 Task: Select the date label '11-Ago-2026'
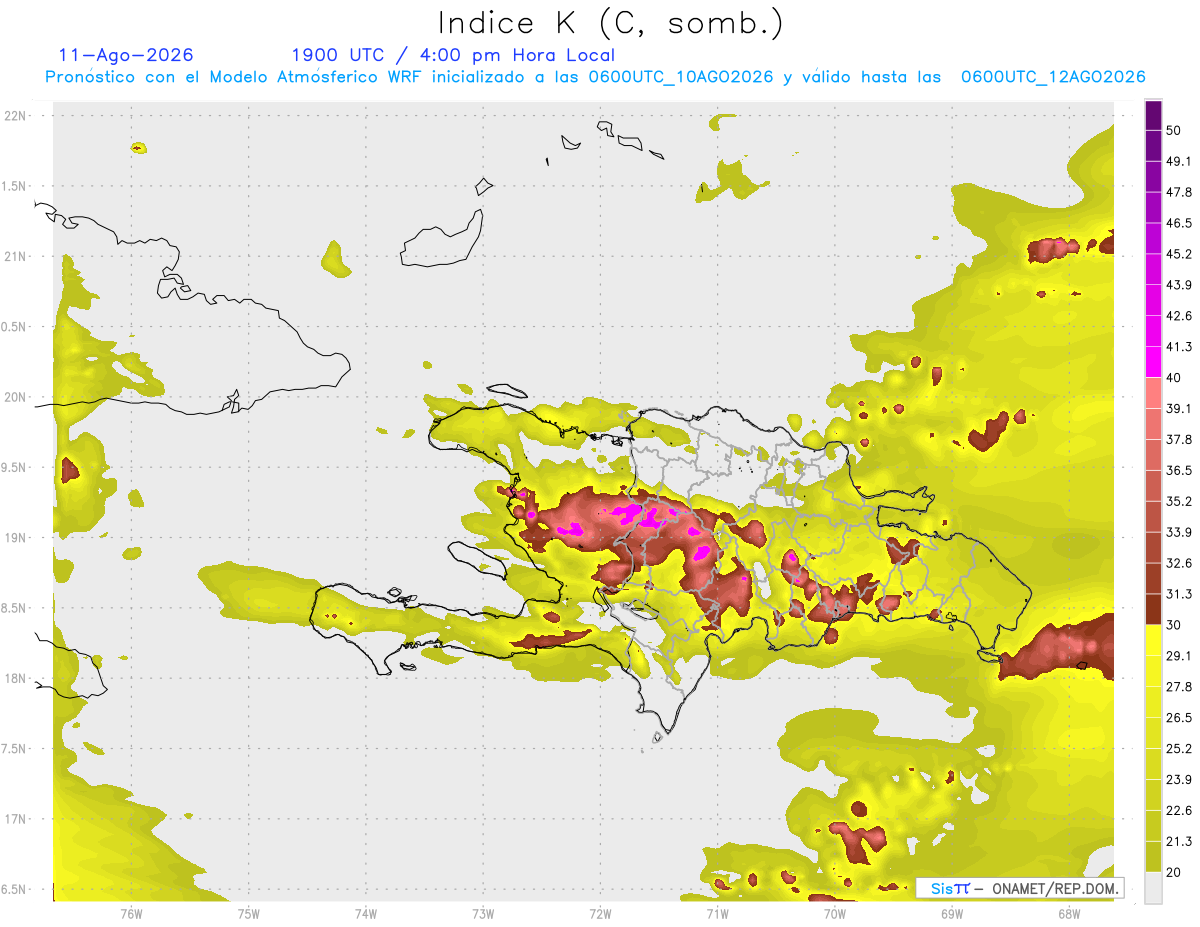126,55
